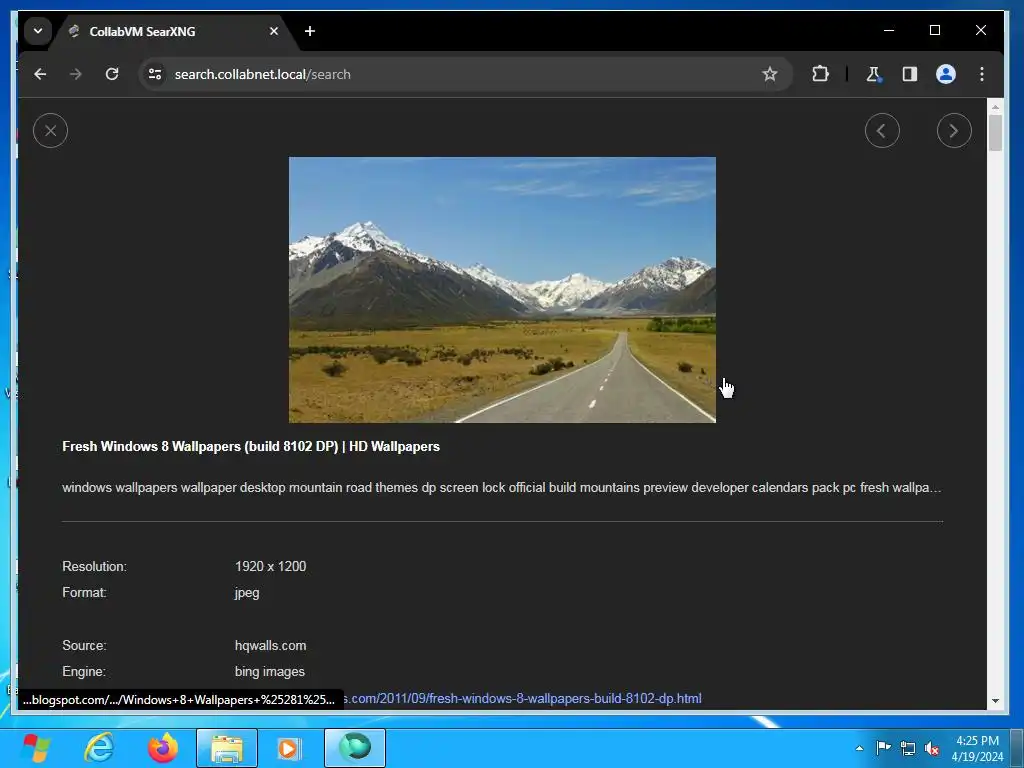Click the Show desktop strip in the taskbar corner
The height and width of the screenshot is (768, 1024).
[1017, 748]
